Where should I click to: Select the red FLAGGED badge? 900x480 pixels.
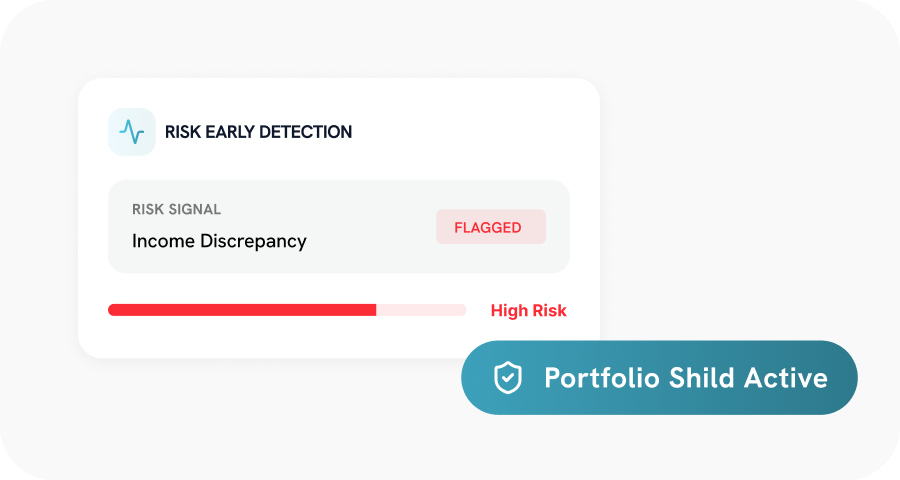tap(490, 227)
